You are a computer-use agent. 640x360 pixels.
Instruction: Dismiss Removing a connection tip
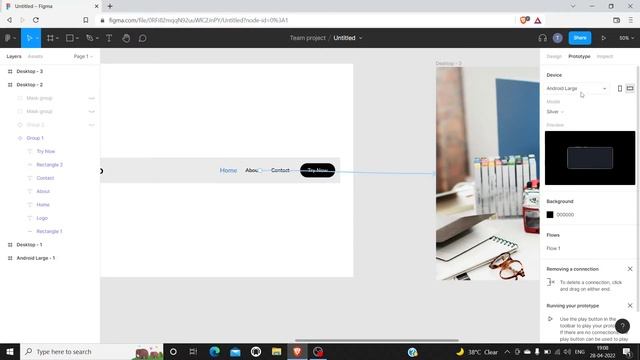(x=630, y=269)
